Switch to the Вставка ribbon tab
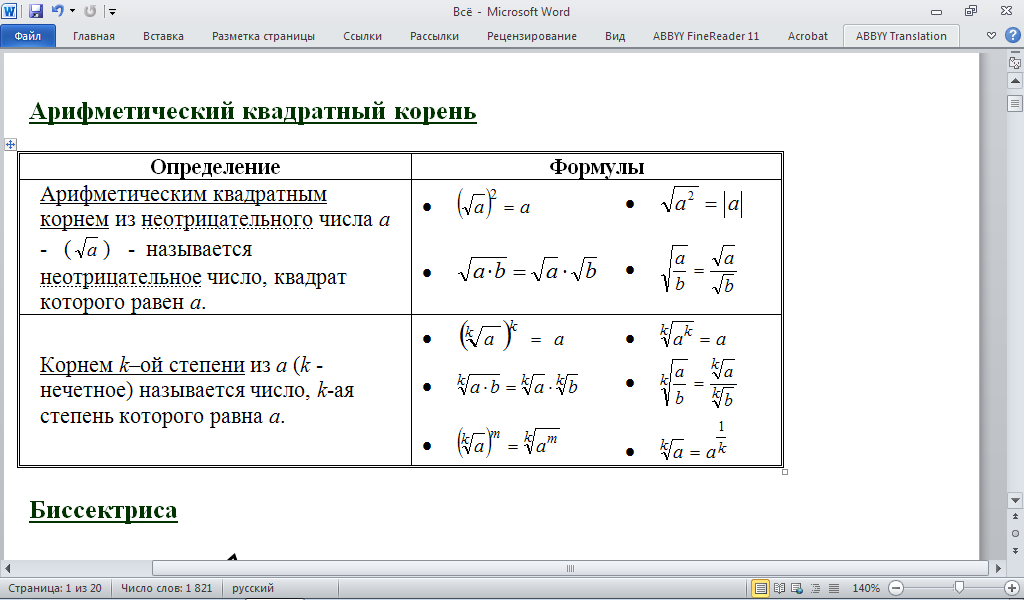Viewport: 1024px width, 600px height. click(163, 36)
